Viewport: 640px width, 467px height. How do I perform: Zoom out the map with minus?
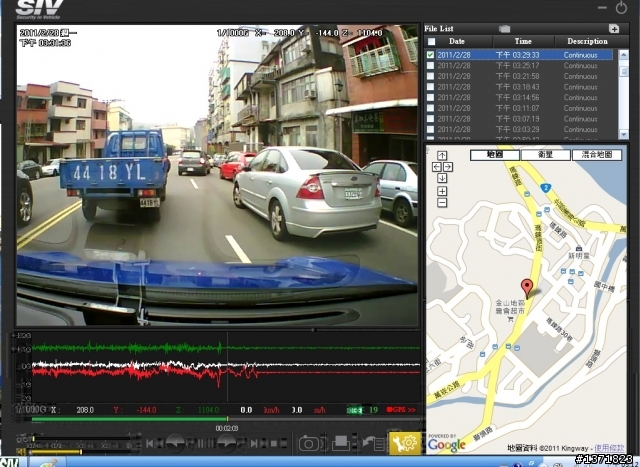[x=442, y=203]
